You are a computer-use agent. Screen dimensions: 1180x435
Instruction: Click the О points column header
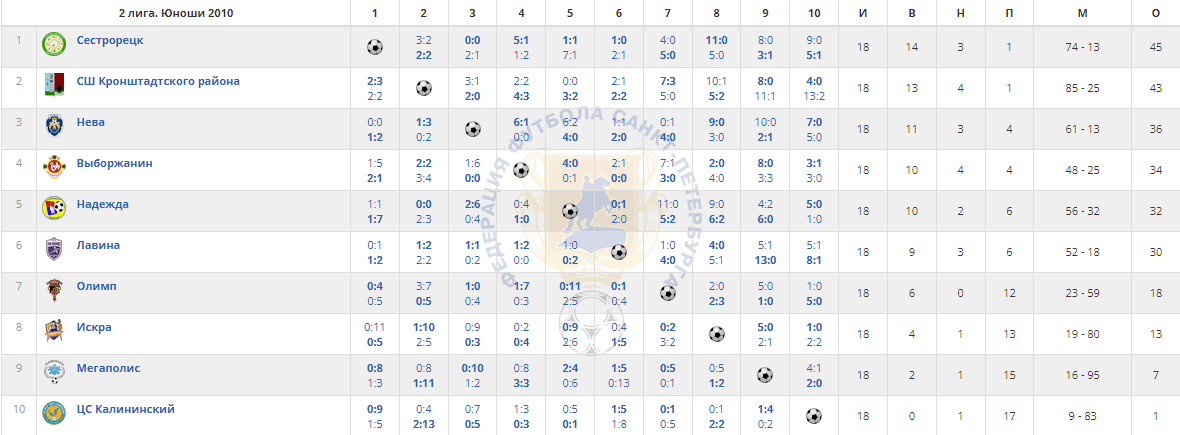pos(1155,13)
